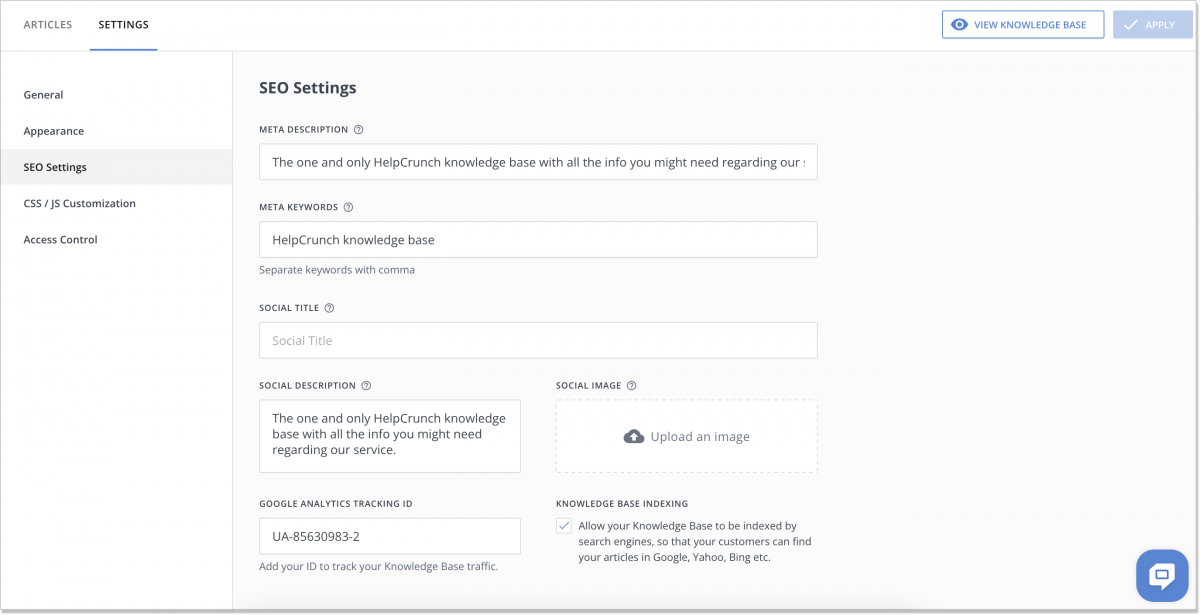Open the General settings section
The image size is (1200, 615).
click(x=43, y=94)
